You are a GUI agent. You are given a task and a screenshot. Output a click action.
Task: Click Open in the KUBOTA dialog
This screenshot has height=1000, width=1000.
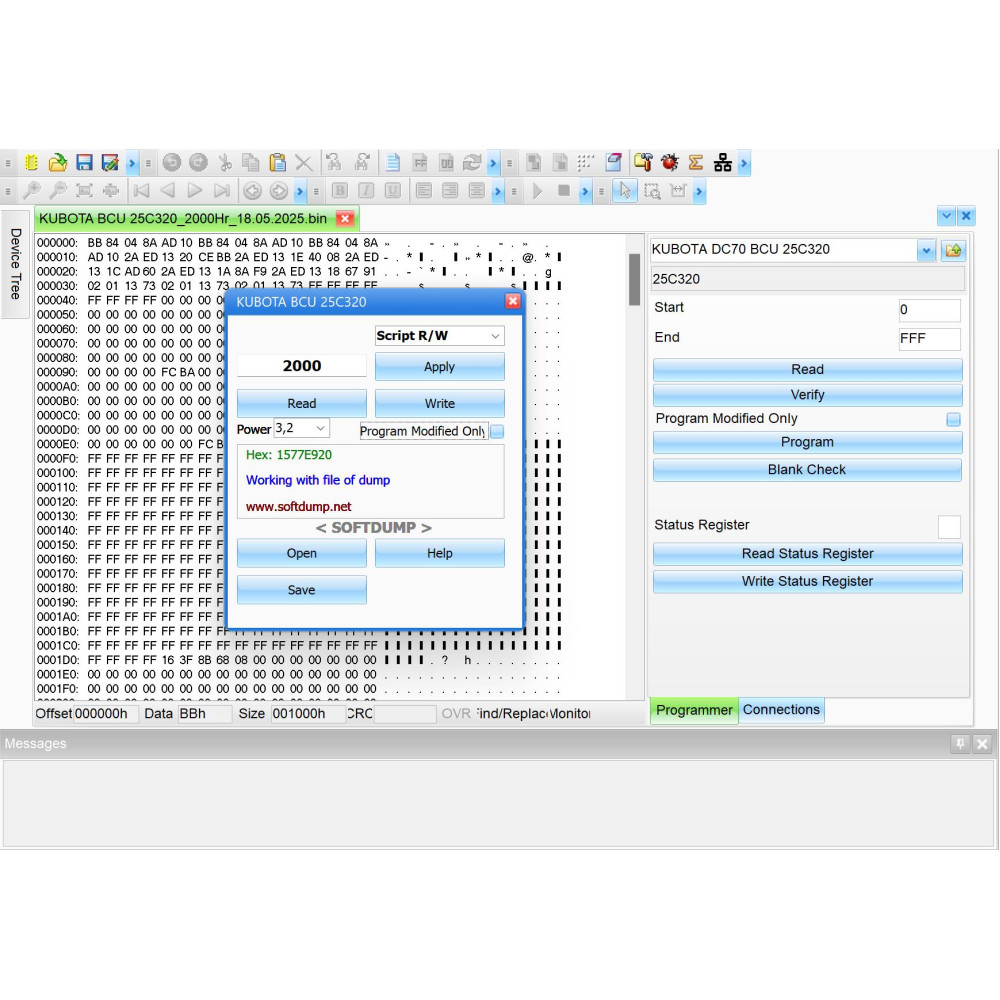click(x=302, y=553)
